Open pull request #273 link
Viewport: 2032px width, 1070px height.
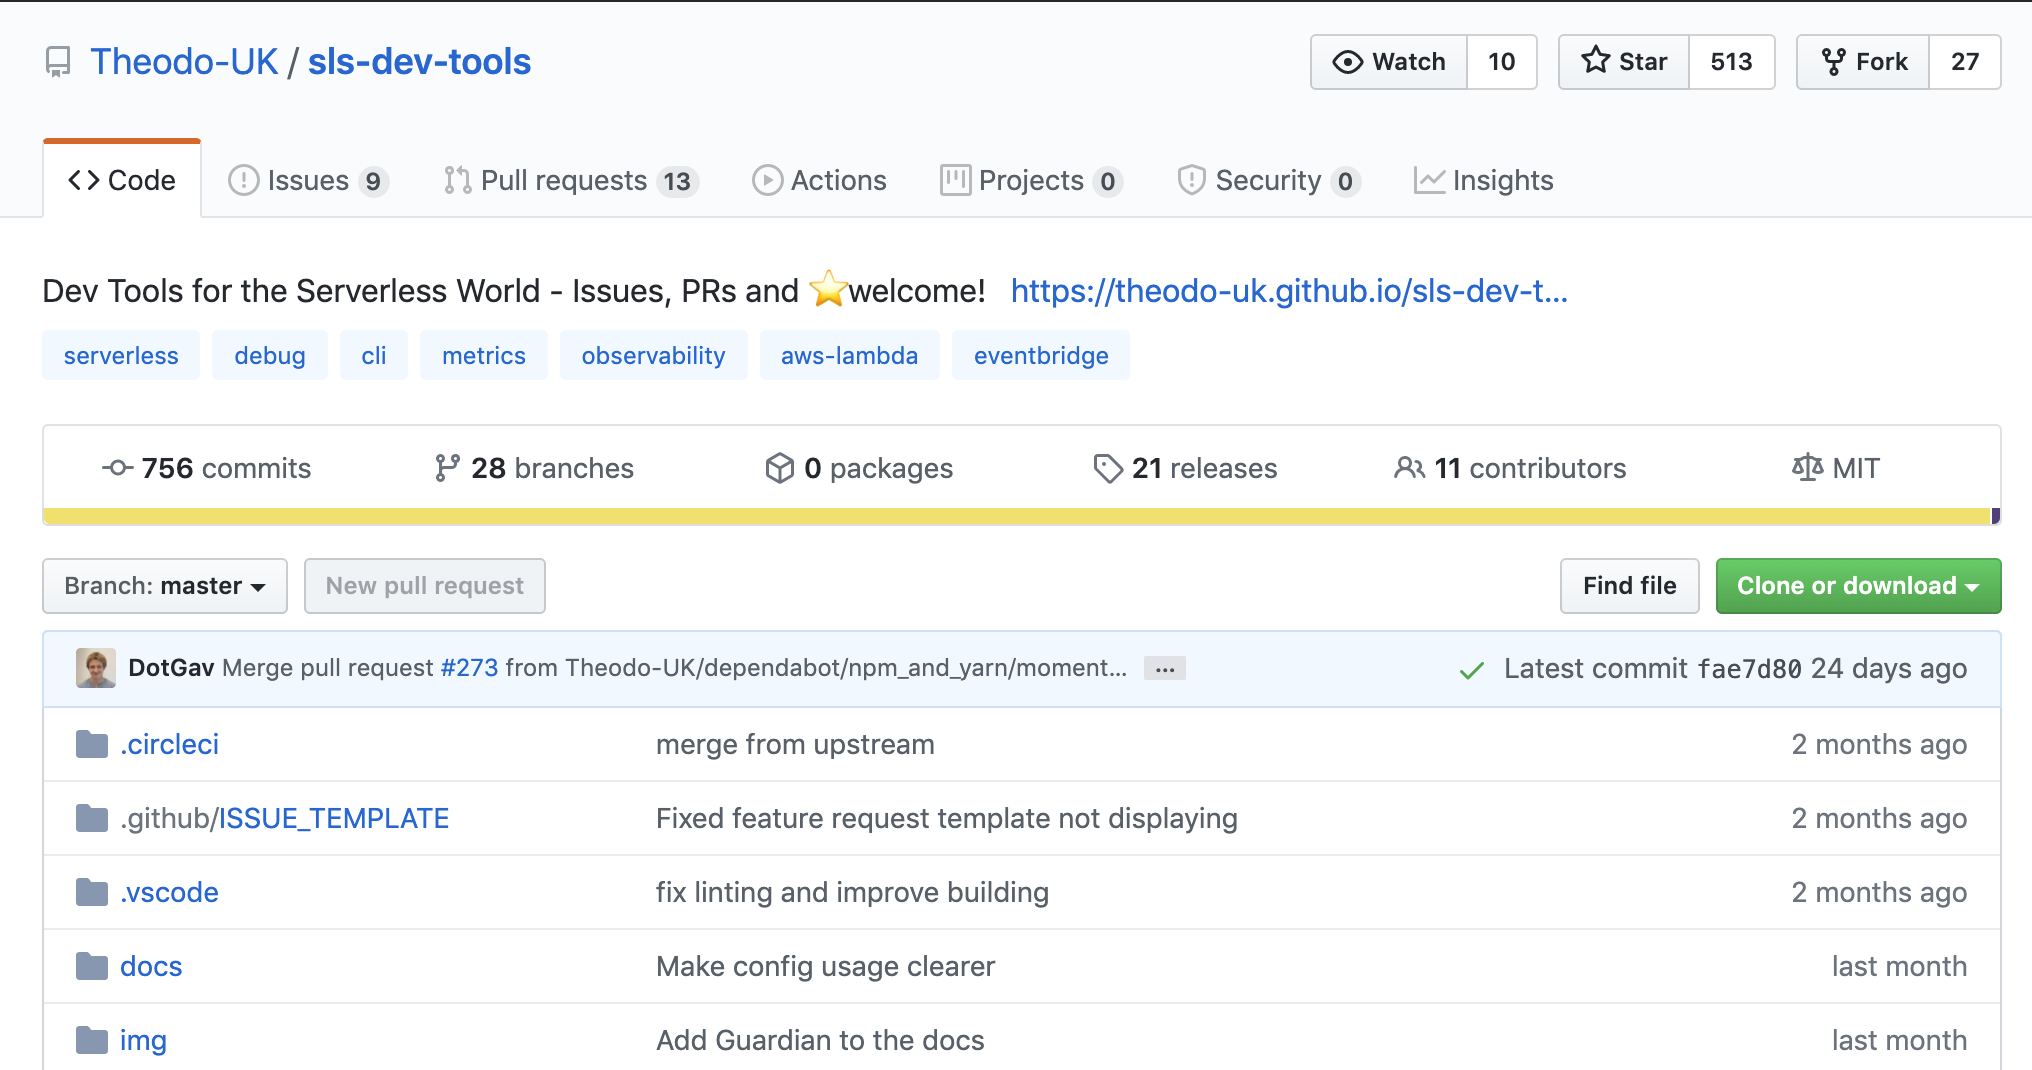(x=469, y=668)
